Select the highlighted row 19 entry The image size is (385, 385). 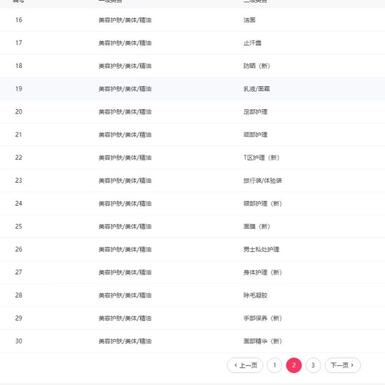(x=192, y=89)
